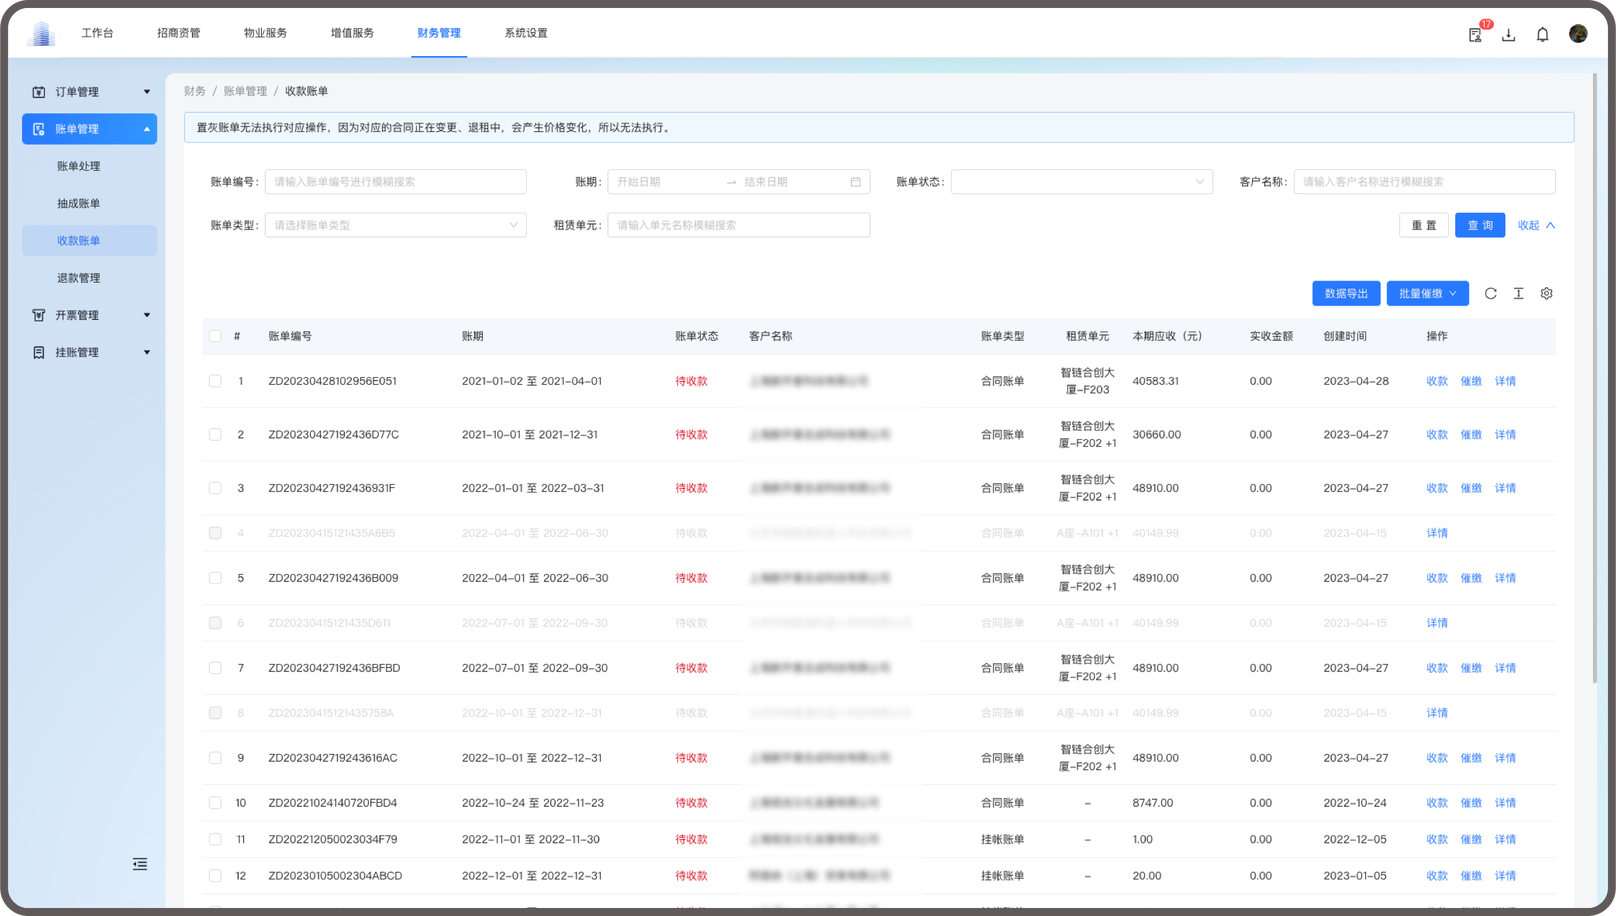Switch to the 物业服务 top tab
Viewport: 1616px width, 916px height.
coord(265,33)
